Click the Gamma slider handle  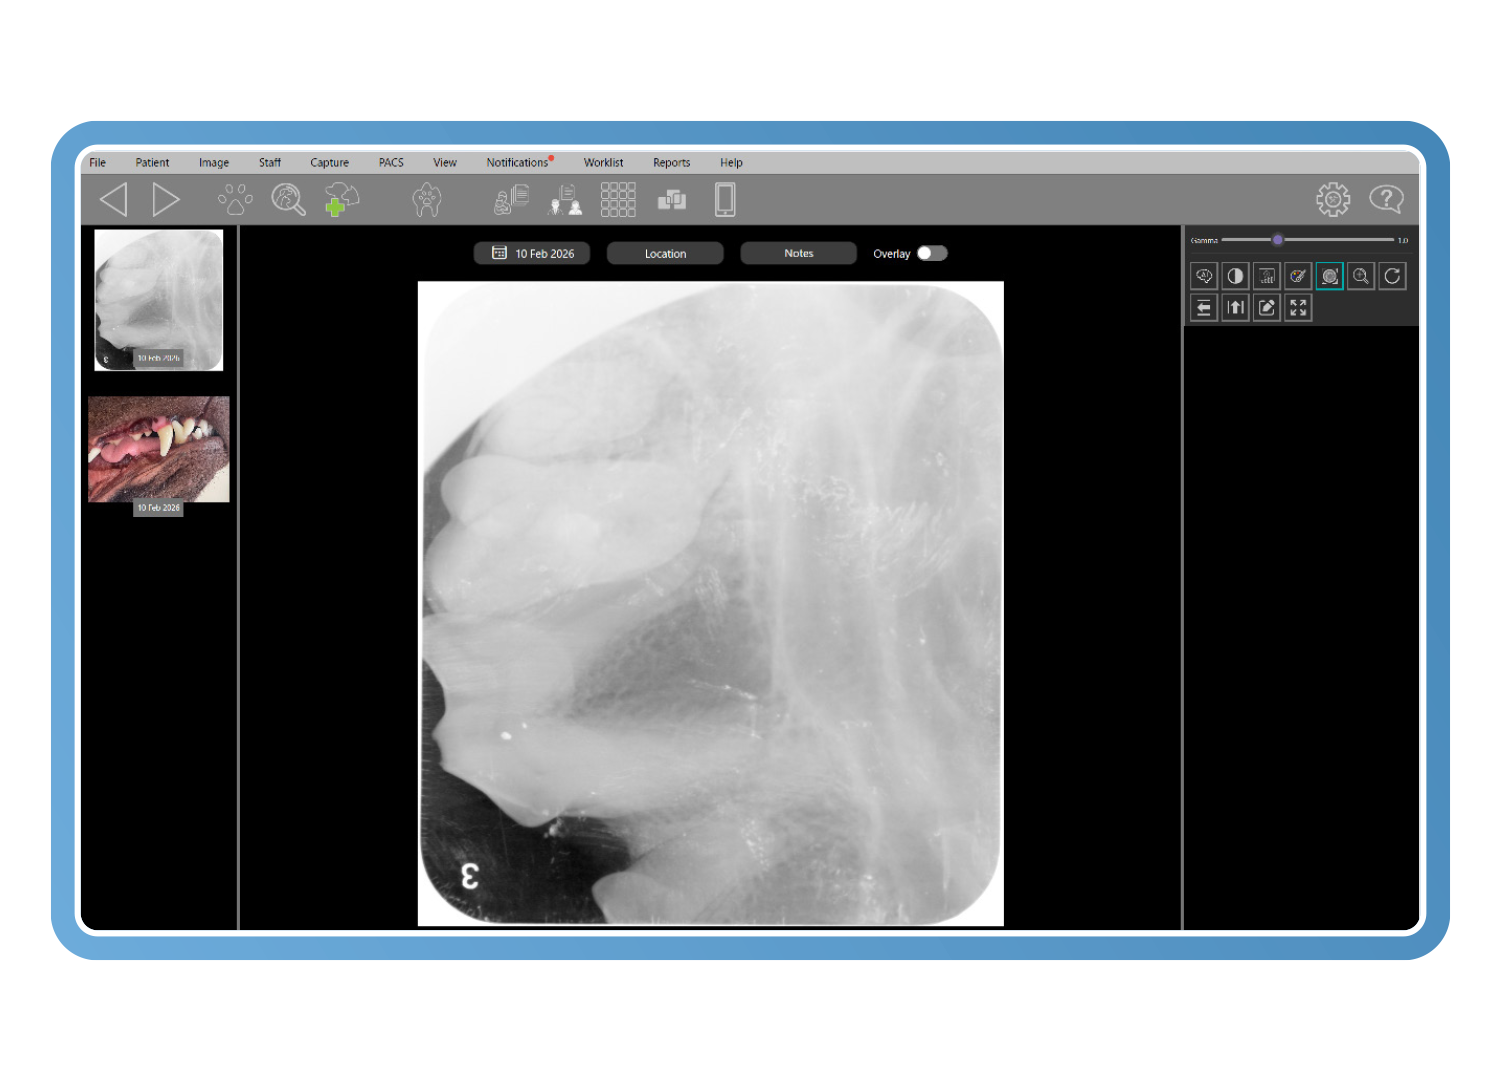coord(1277,240)
